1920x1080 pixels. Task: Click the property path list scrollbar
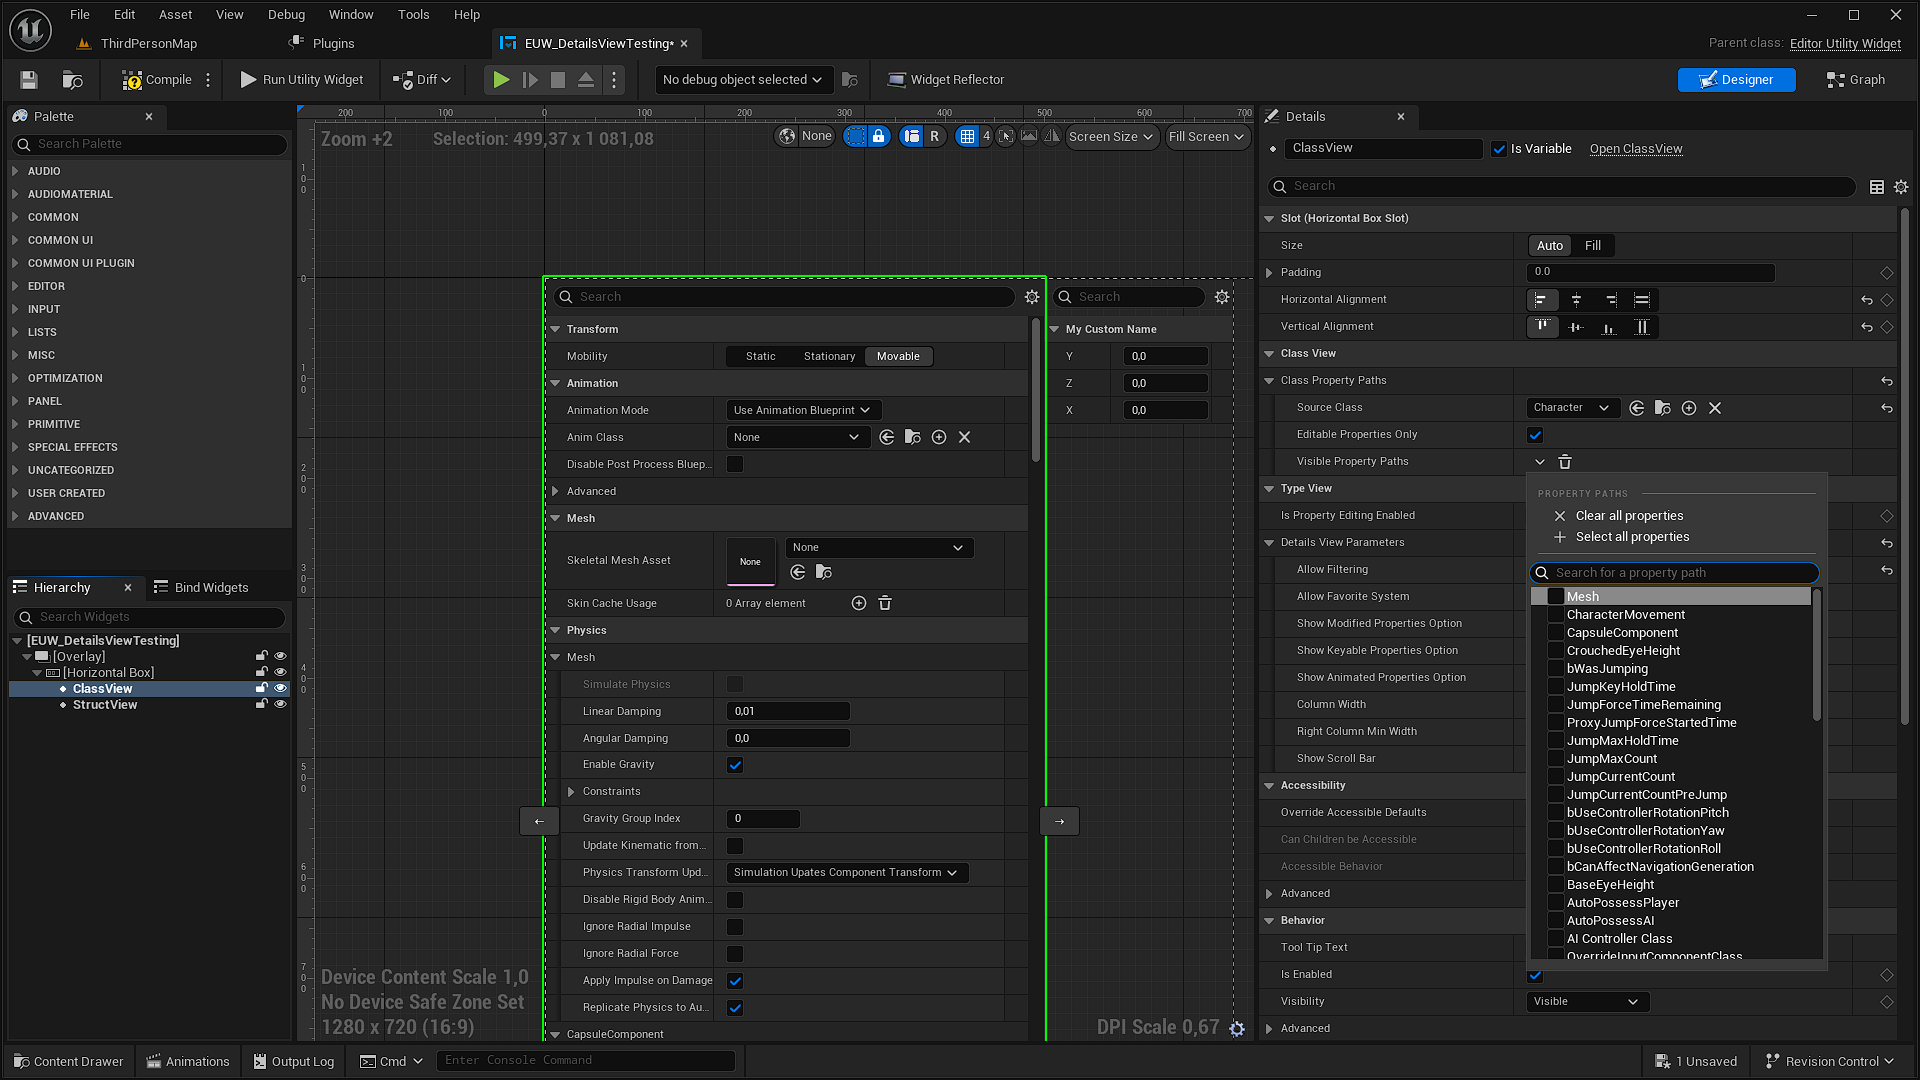click(1817, 655)
